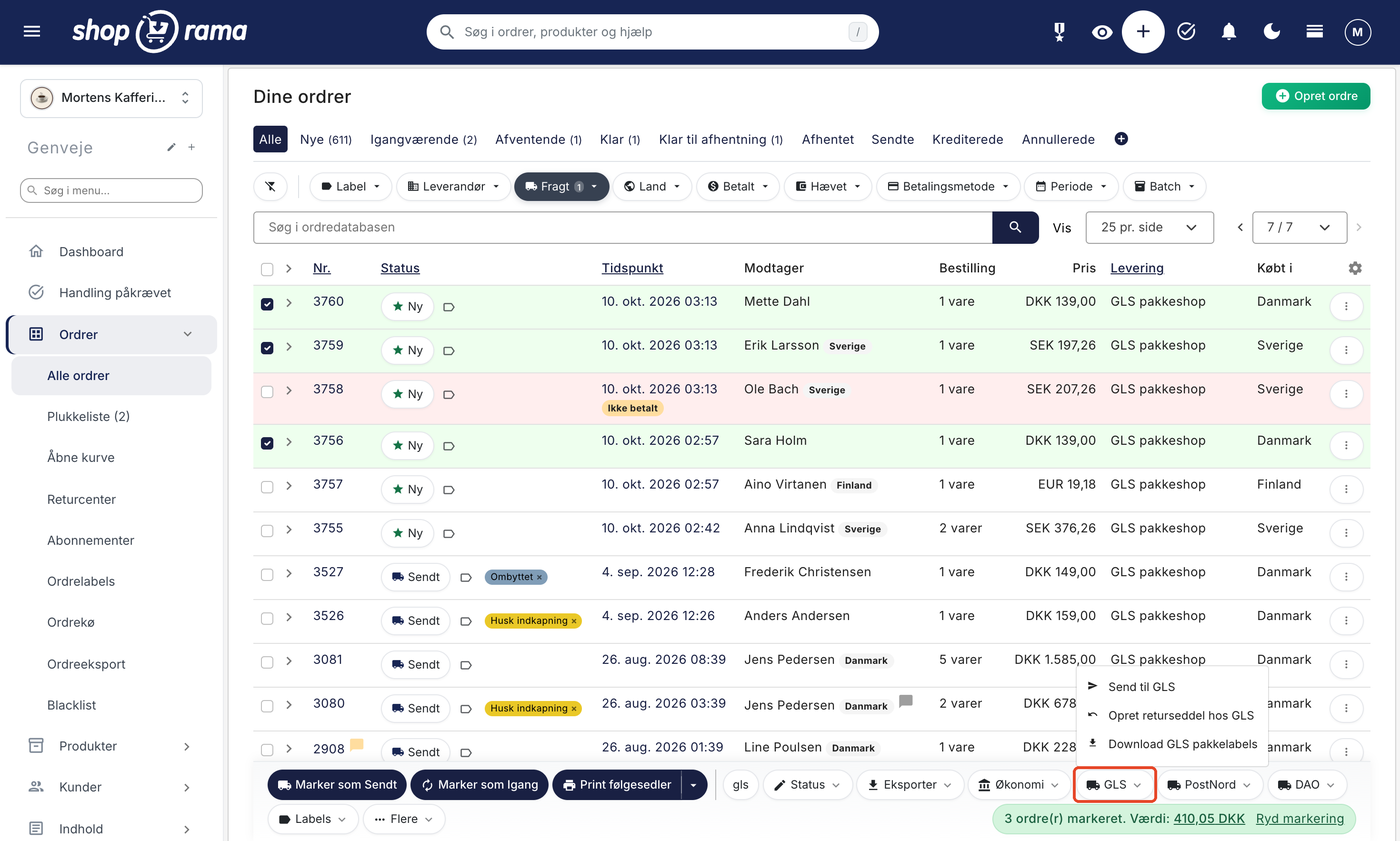Open three-dot menu for order 3760
The width and height of the screenshot is (1400, 841).
tap(1347, 306)
